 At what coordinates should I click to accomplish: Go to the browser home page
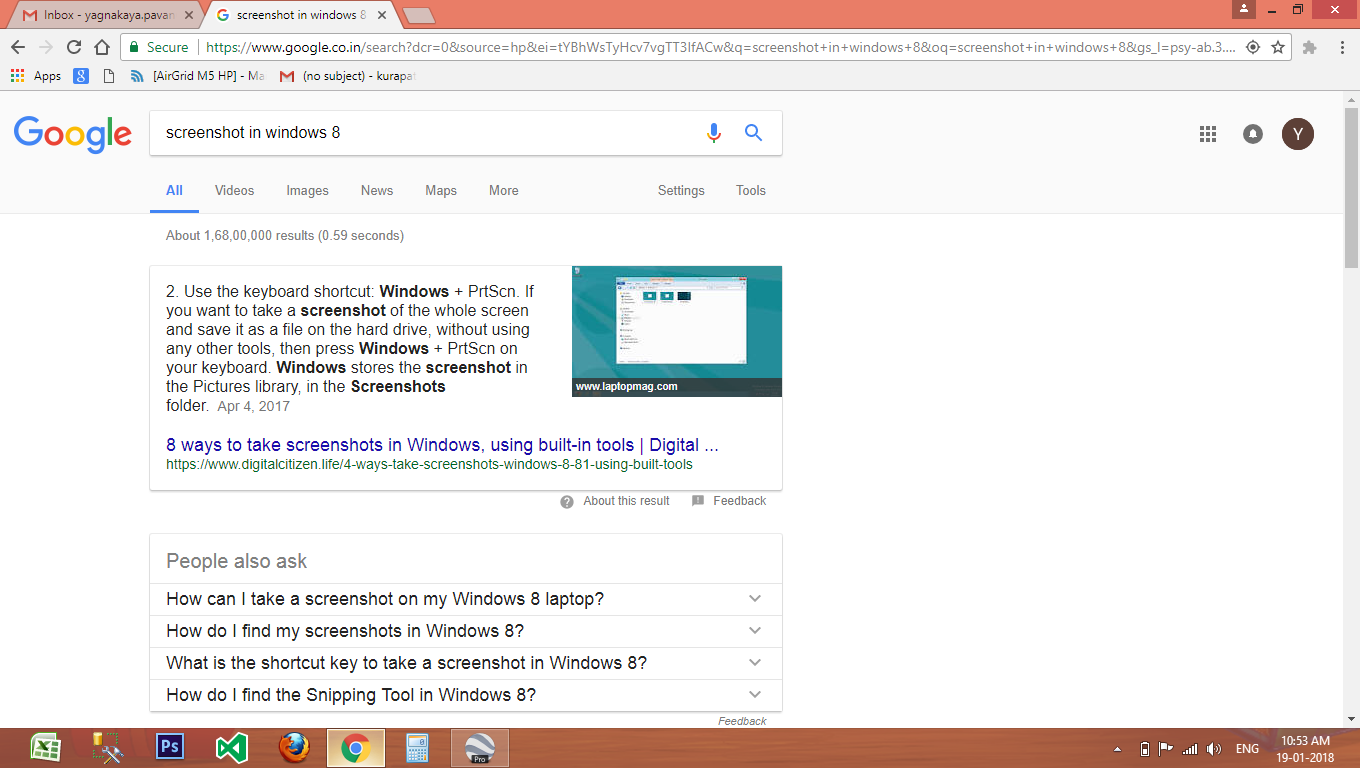(101, 47)
